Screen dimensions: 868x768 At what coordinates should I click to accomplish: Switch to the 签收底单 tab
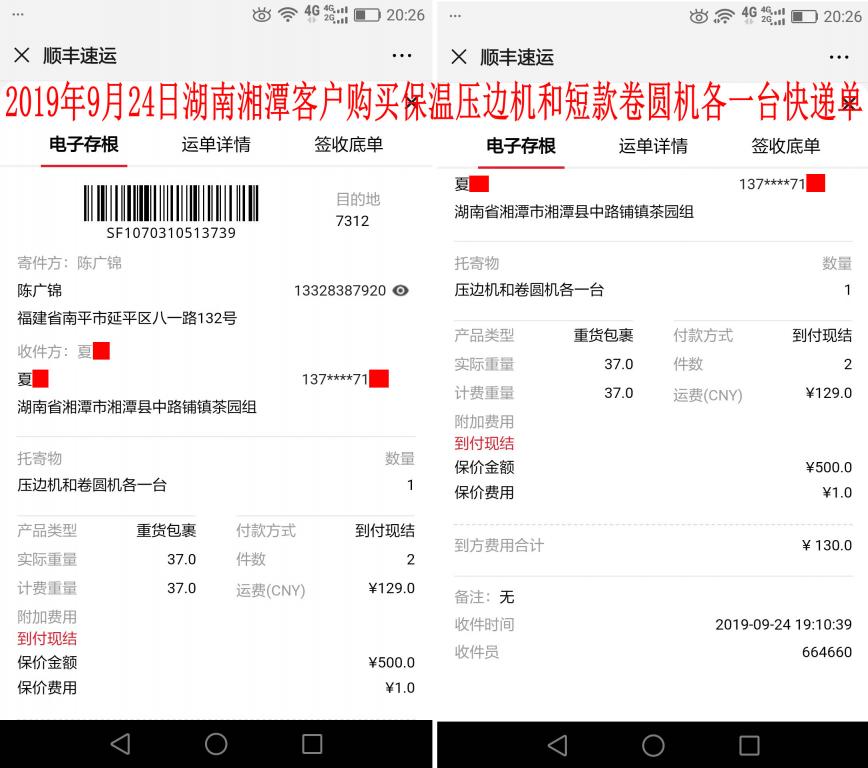348,144
